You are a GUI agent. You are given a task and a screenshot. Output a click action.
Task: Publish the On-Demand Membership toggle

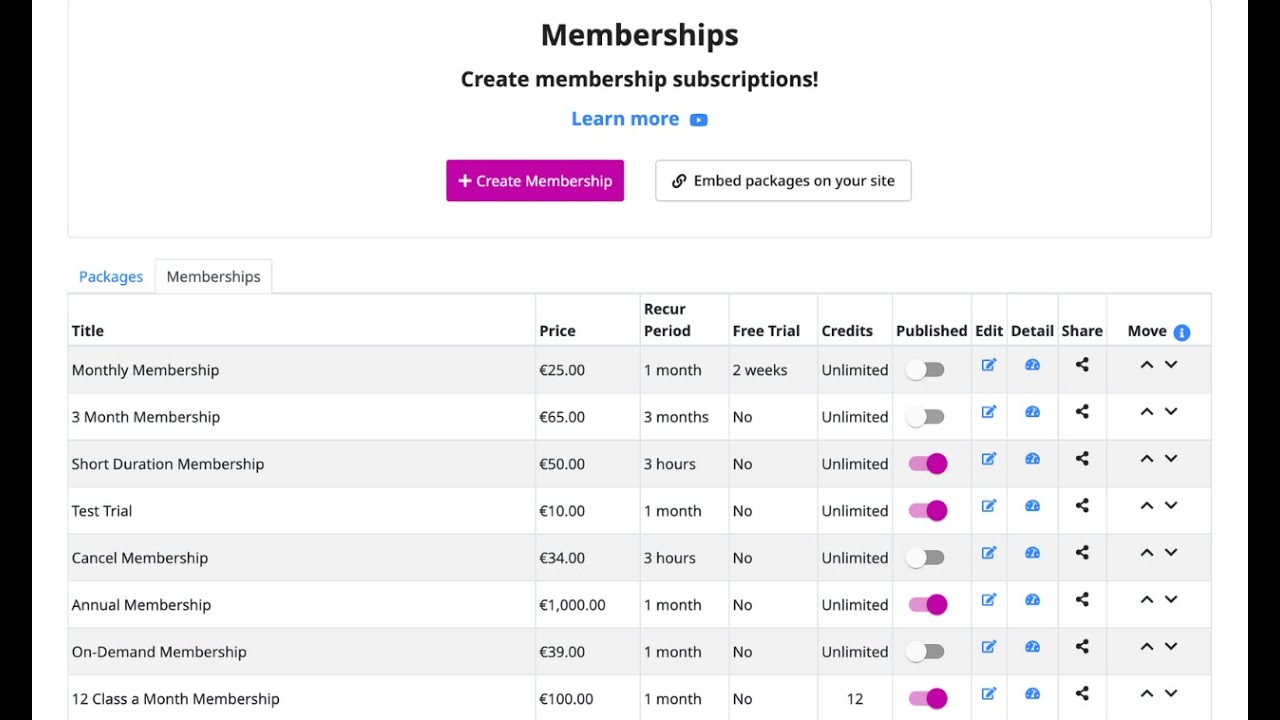pyautogui.click(x=925, y=652)
